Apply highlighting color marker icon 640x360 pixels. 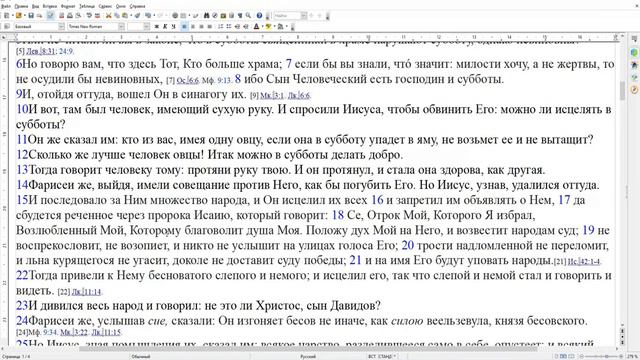coord(268,27)
